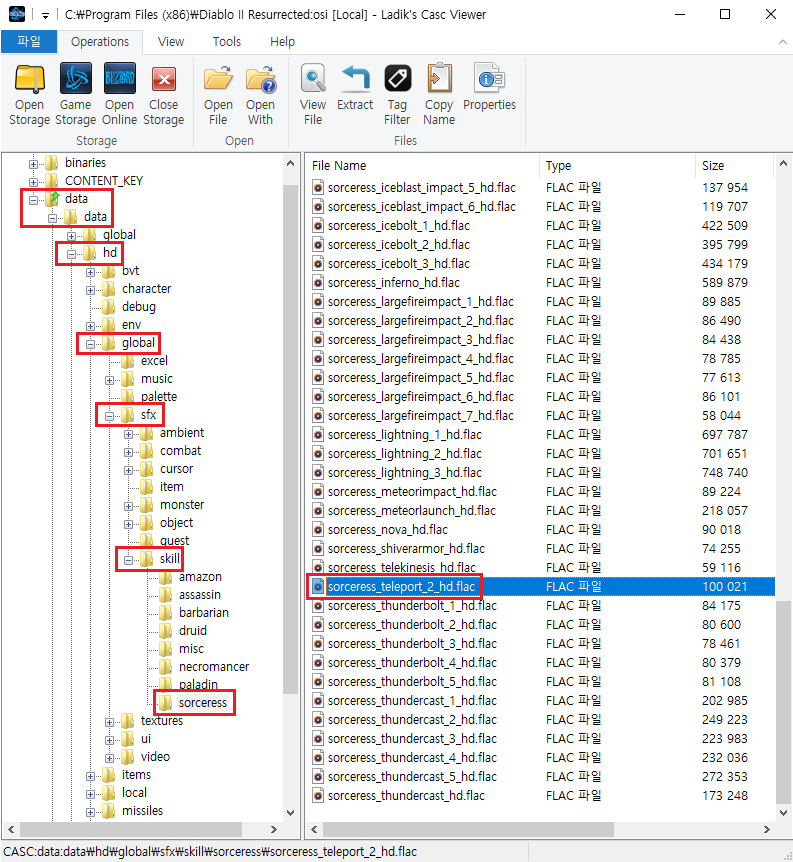Click the Extract arrow icon

pos(355,78)
